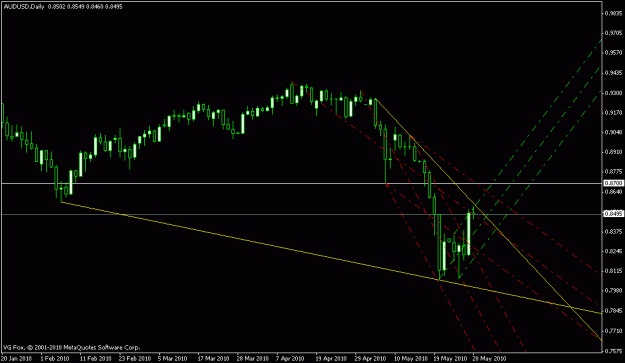Click the 28 Mar 2010 date label
Image resolution: width=625 pixels, height=363 pixels.
click(x=253, y=358)
